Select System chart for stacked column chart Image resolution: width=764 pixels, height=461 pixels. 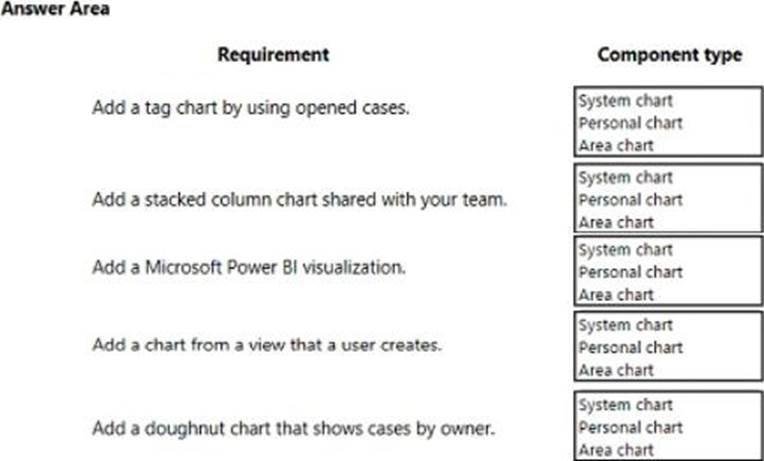625,177
